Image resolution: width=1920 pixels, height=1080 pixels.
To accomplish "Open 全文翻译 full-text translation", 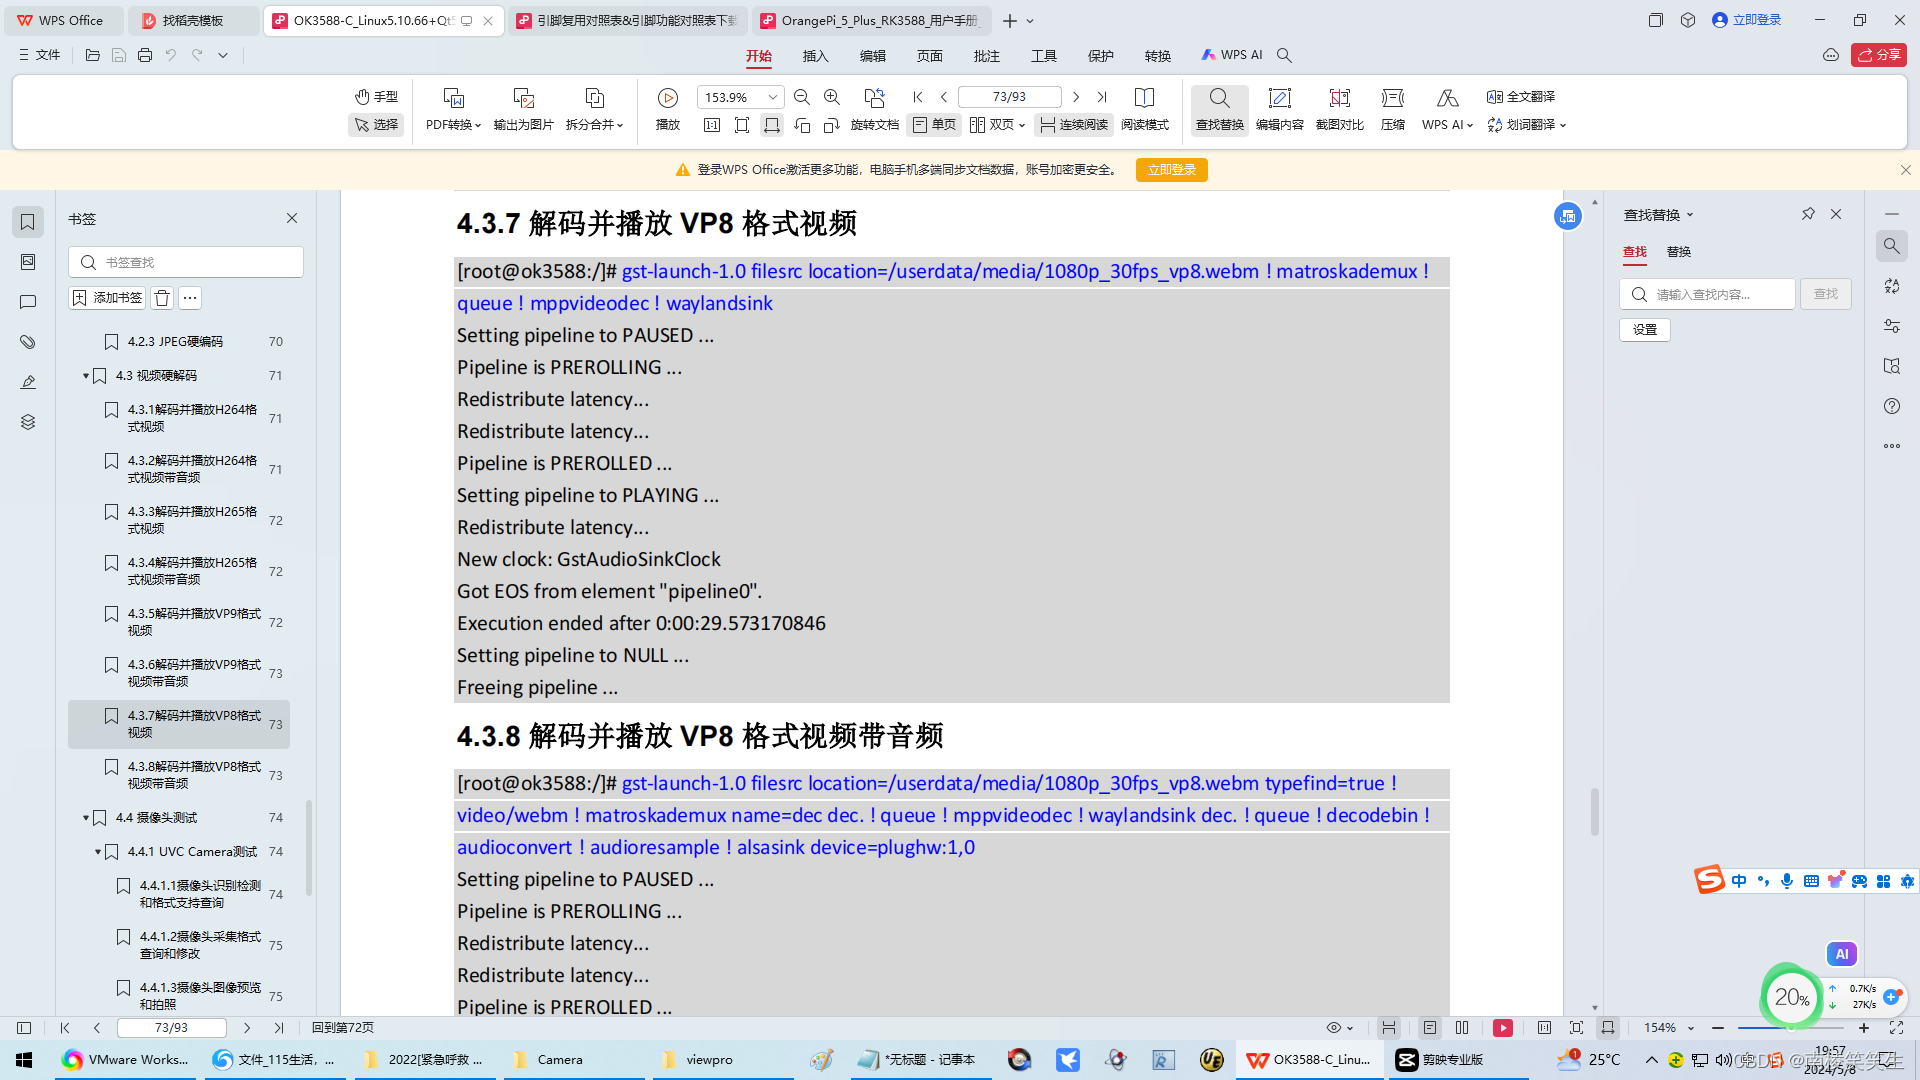I will [1521, 97].
